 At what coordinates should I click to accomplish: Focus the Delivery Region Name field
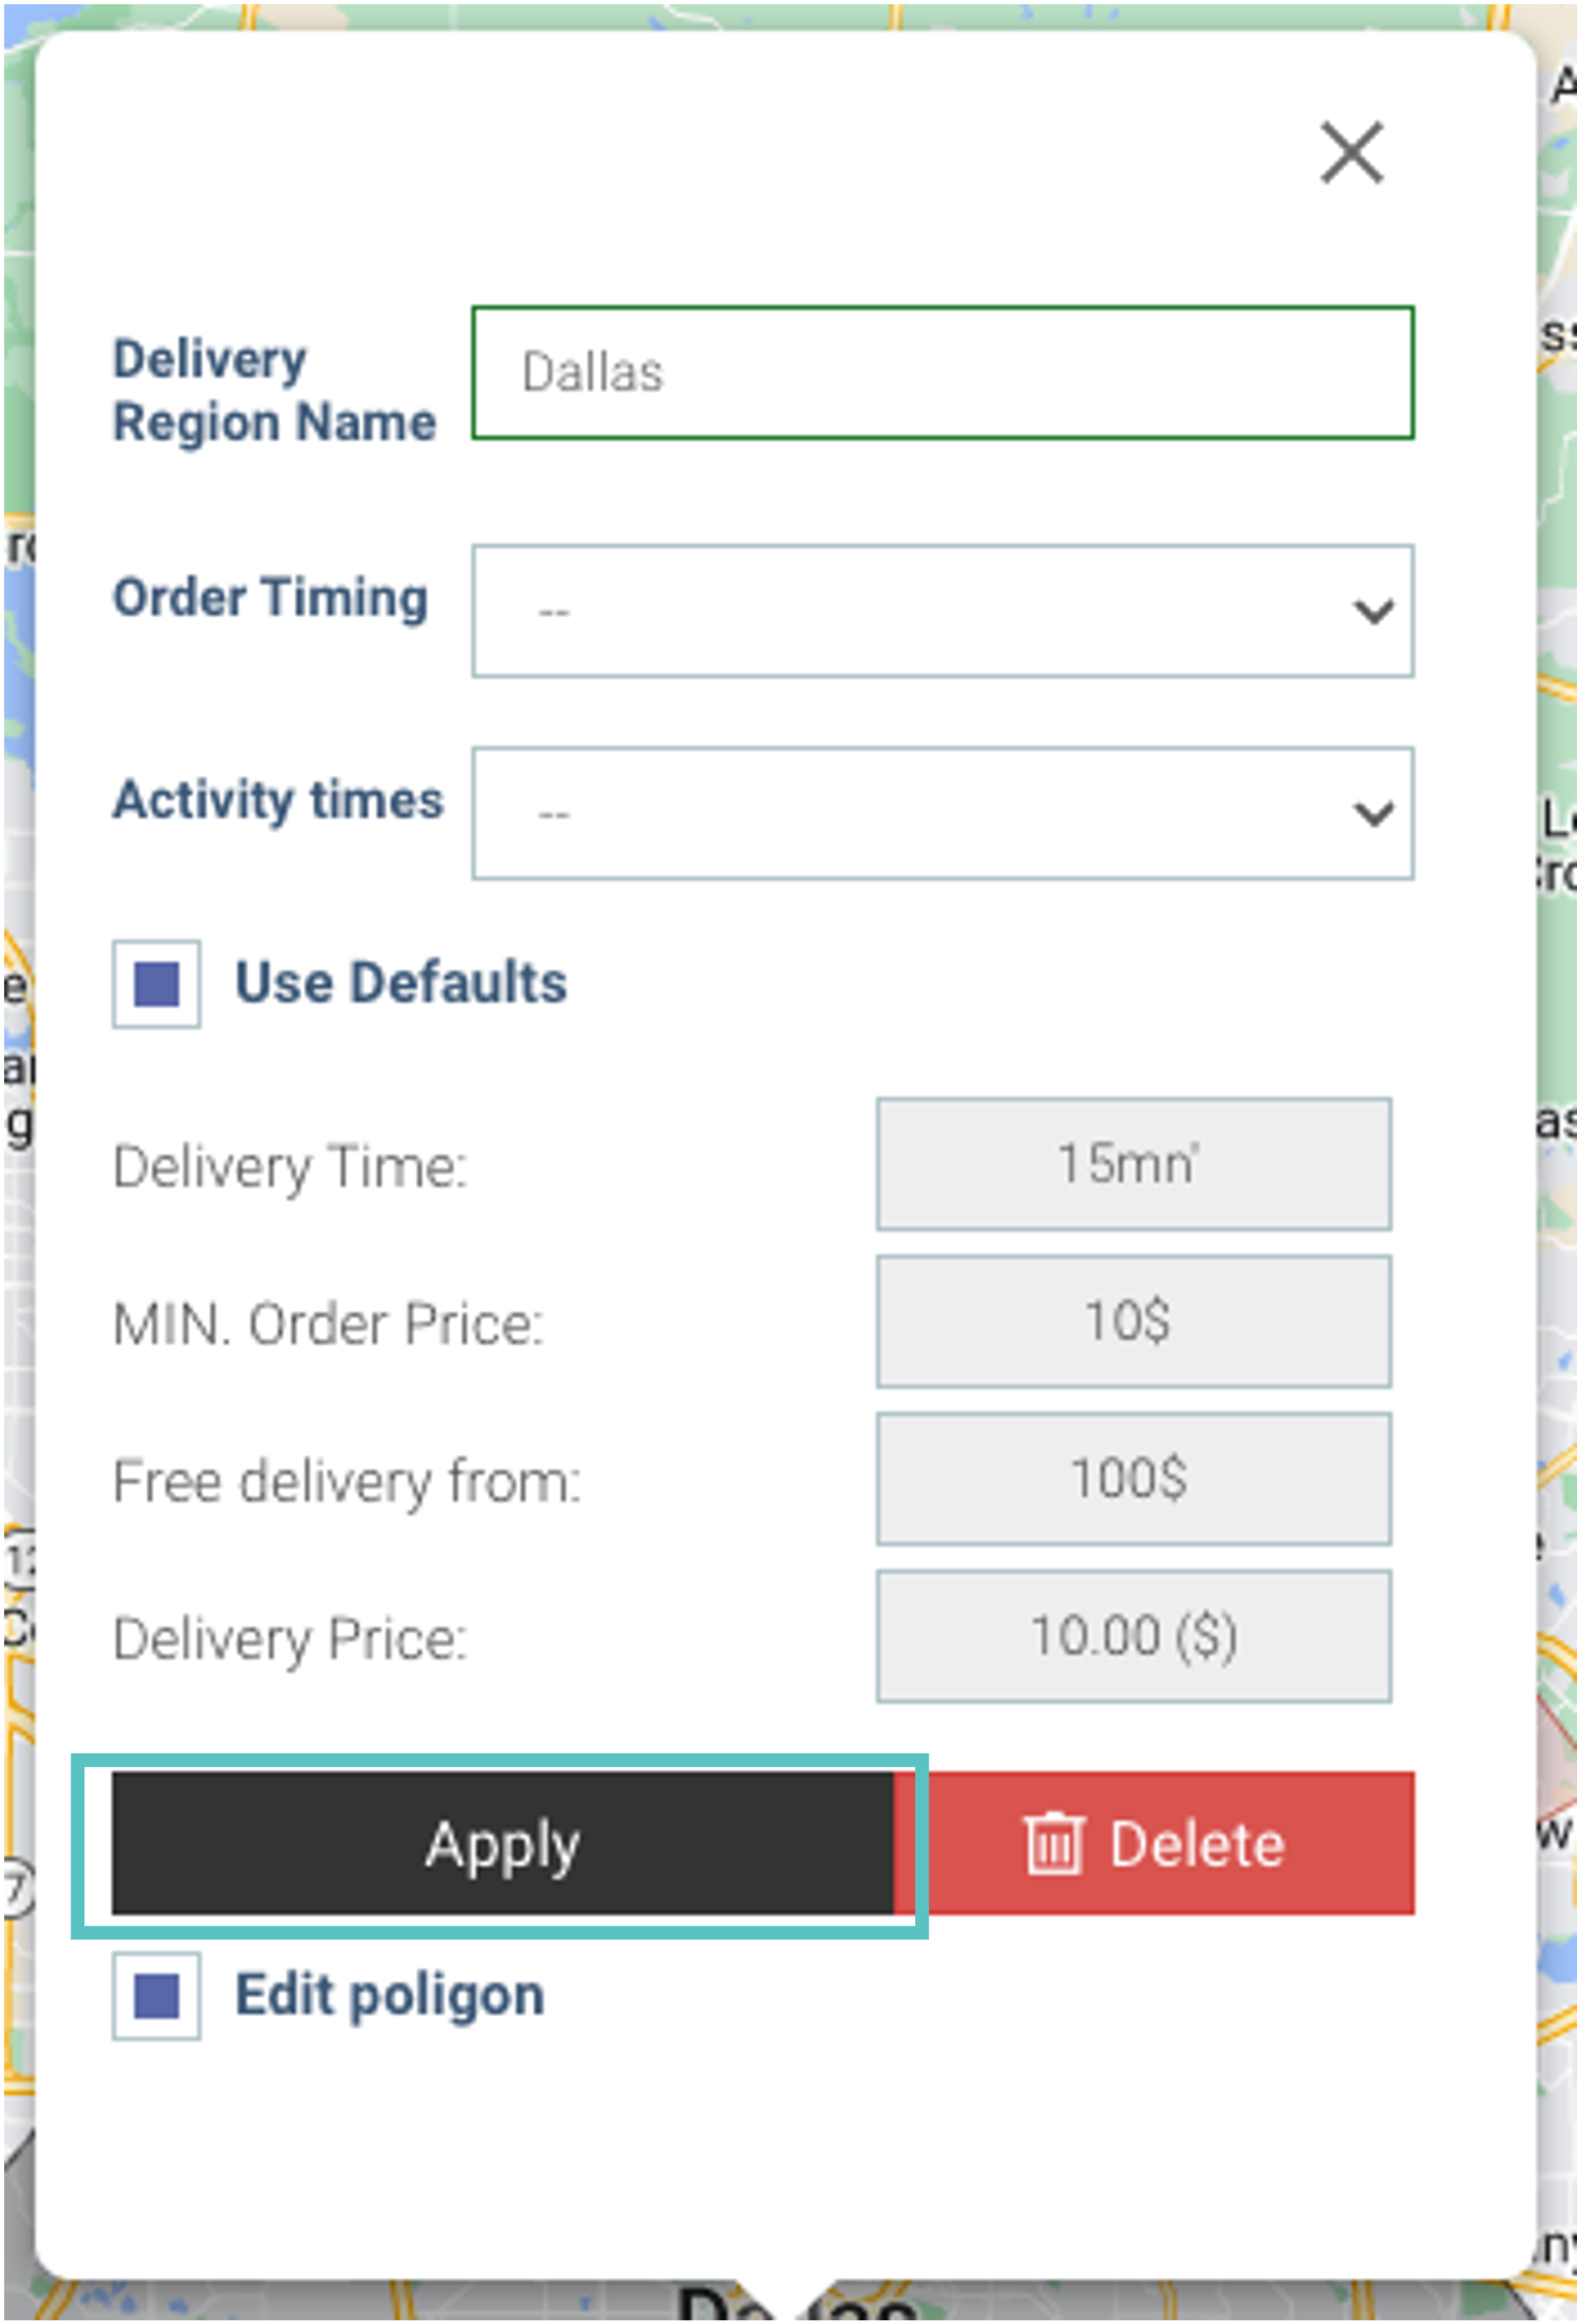pyautogui.click(x=942, y=373)
